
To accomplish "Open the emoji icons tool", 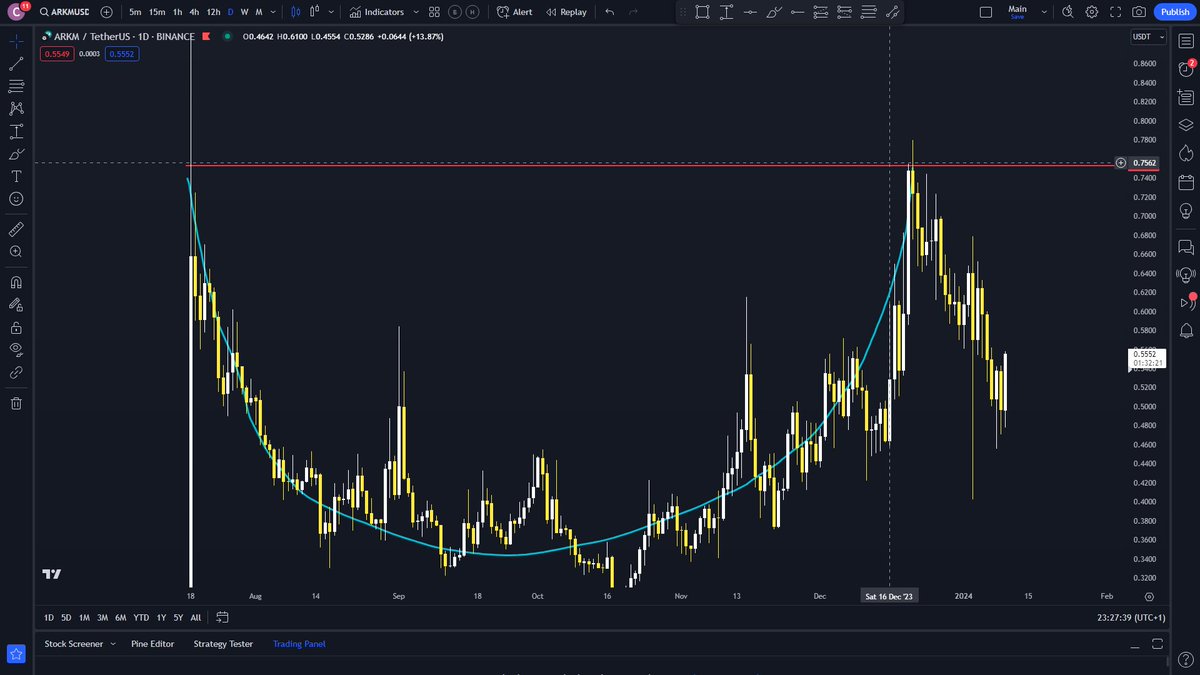I will point(16,198).
